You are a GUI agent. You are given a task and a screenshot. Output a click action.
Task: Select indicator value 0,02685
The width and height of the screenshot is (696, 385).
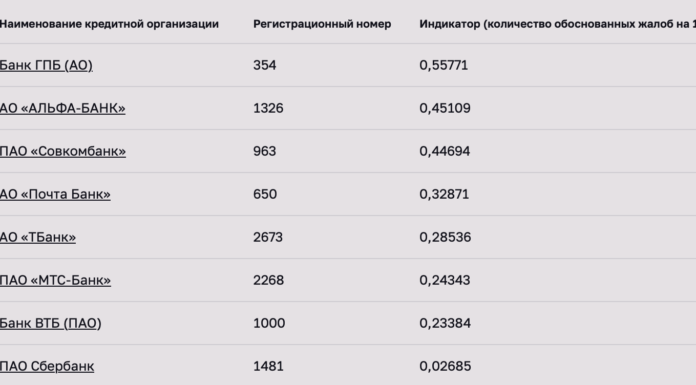tap(445, 366)
